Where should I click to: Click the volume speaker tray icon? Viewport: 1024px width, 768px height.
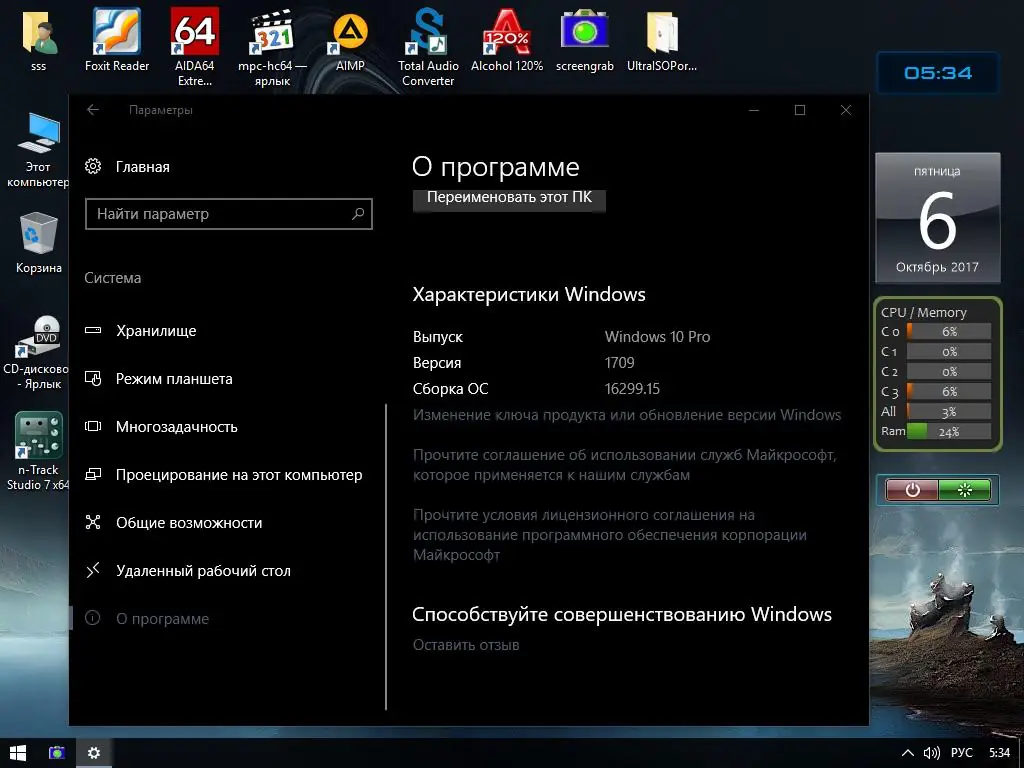[932, 753]
